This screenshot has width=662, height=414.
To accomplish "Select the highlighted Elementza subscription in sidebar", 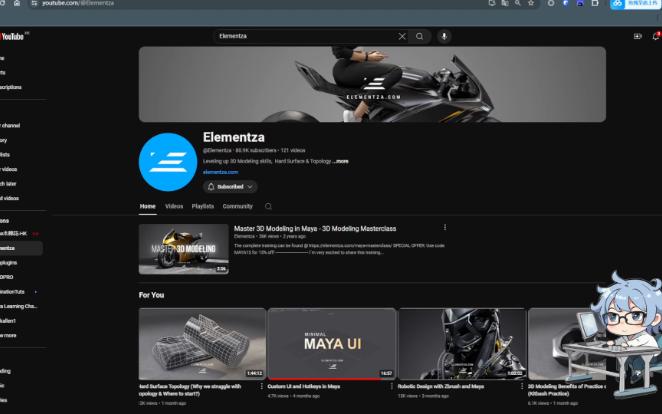I will click(21, 248).
